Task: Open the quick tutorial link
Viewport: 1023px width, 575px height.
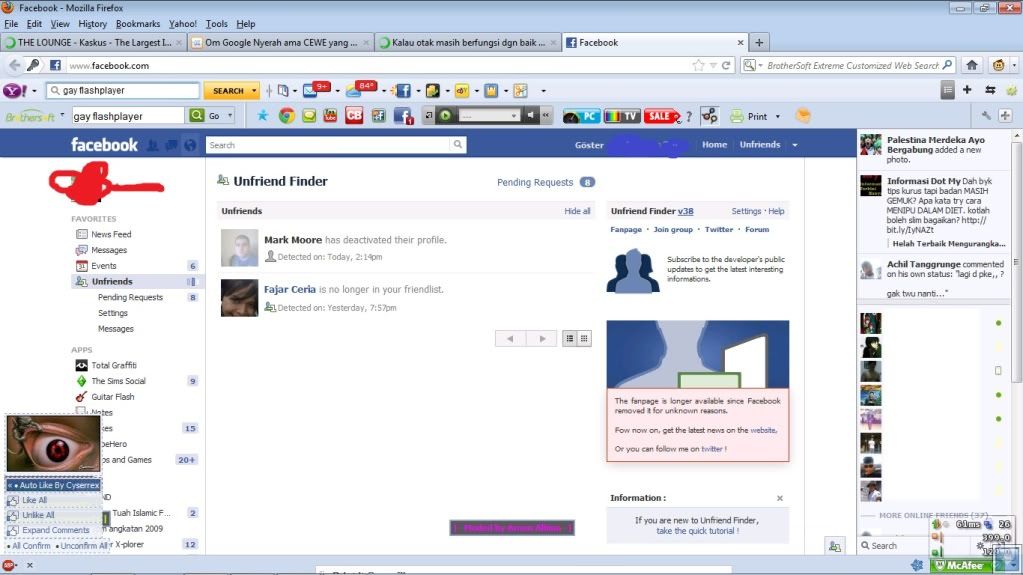Action: (x=697, y=531)
